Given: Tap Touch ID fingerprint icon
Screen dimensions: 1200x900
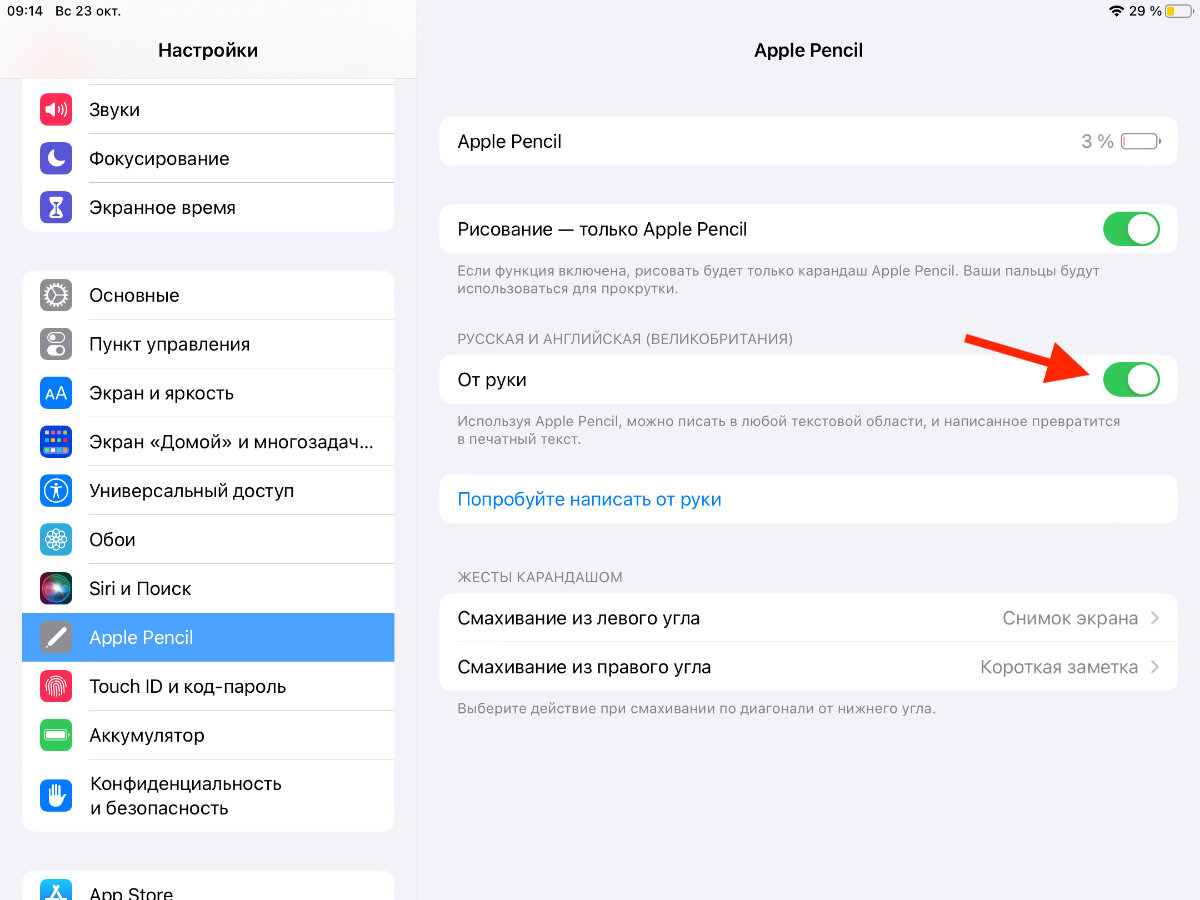Looking at the screenshot, I should pyautogui.click(x=56, y=686).
